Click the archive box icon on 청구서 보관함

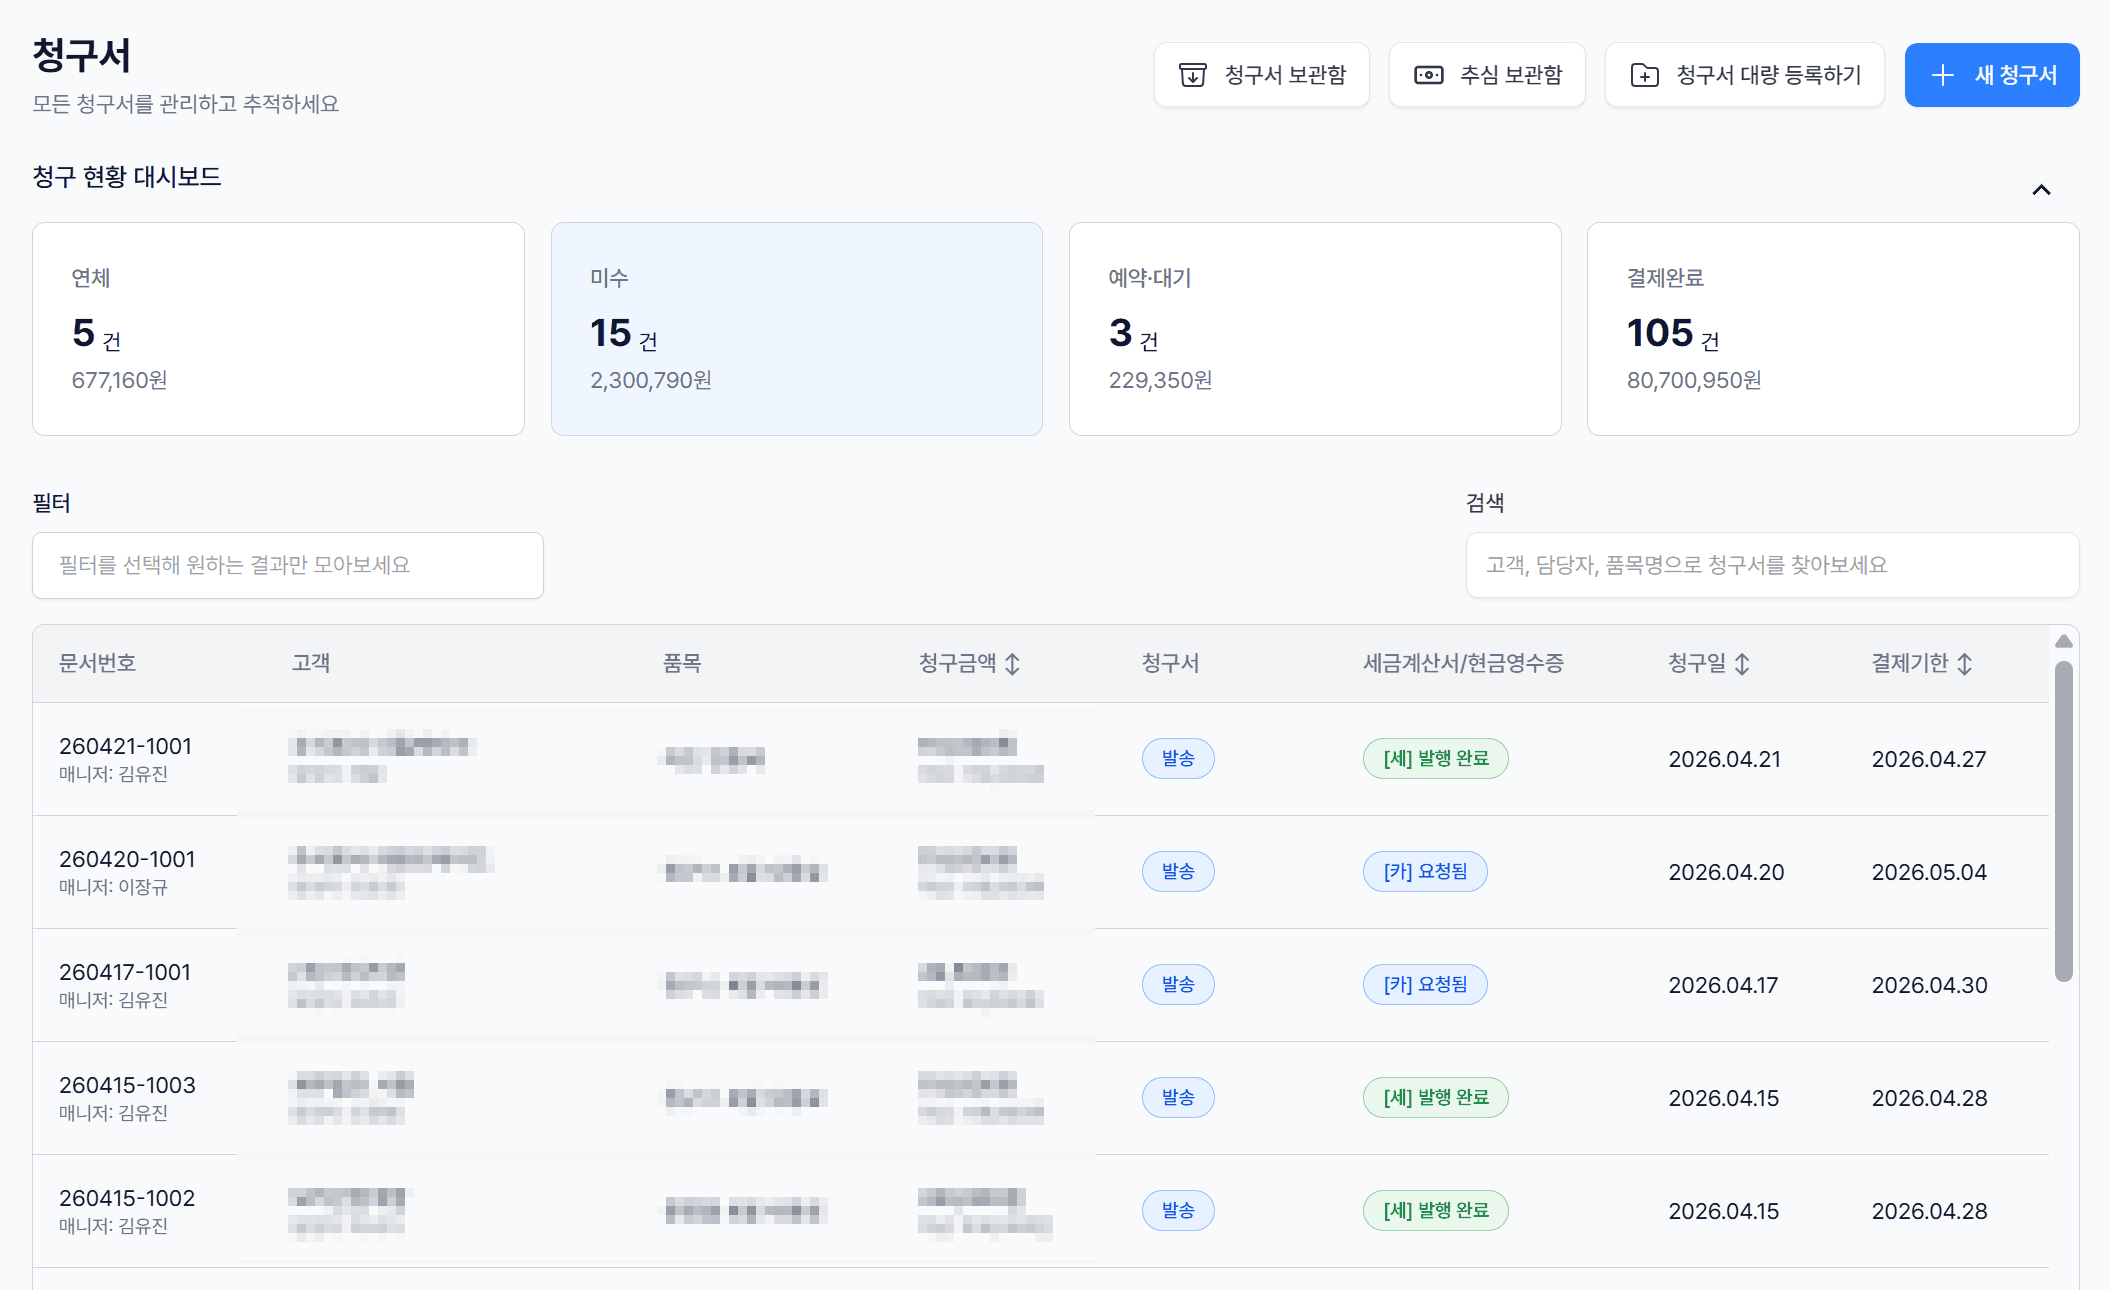(1192, 75)
